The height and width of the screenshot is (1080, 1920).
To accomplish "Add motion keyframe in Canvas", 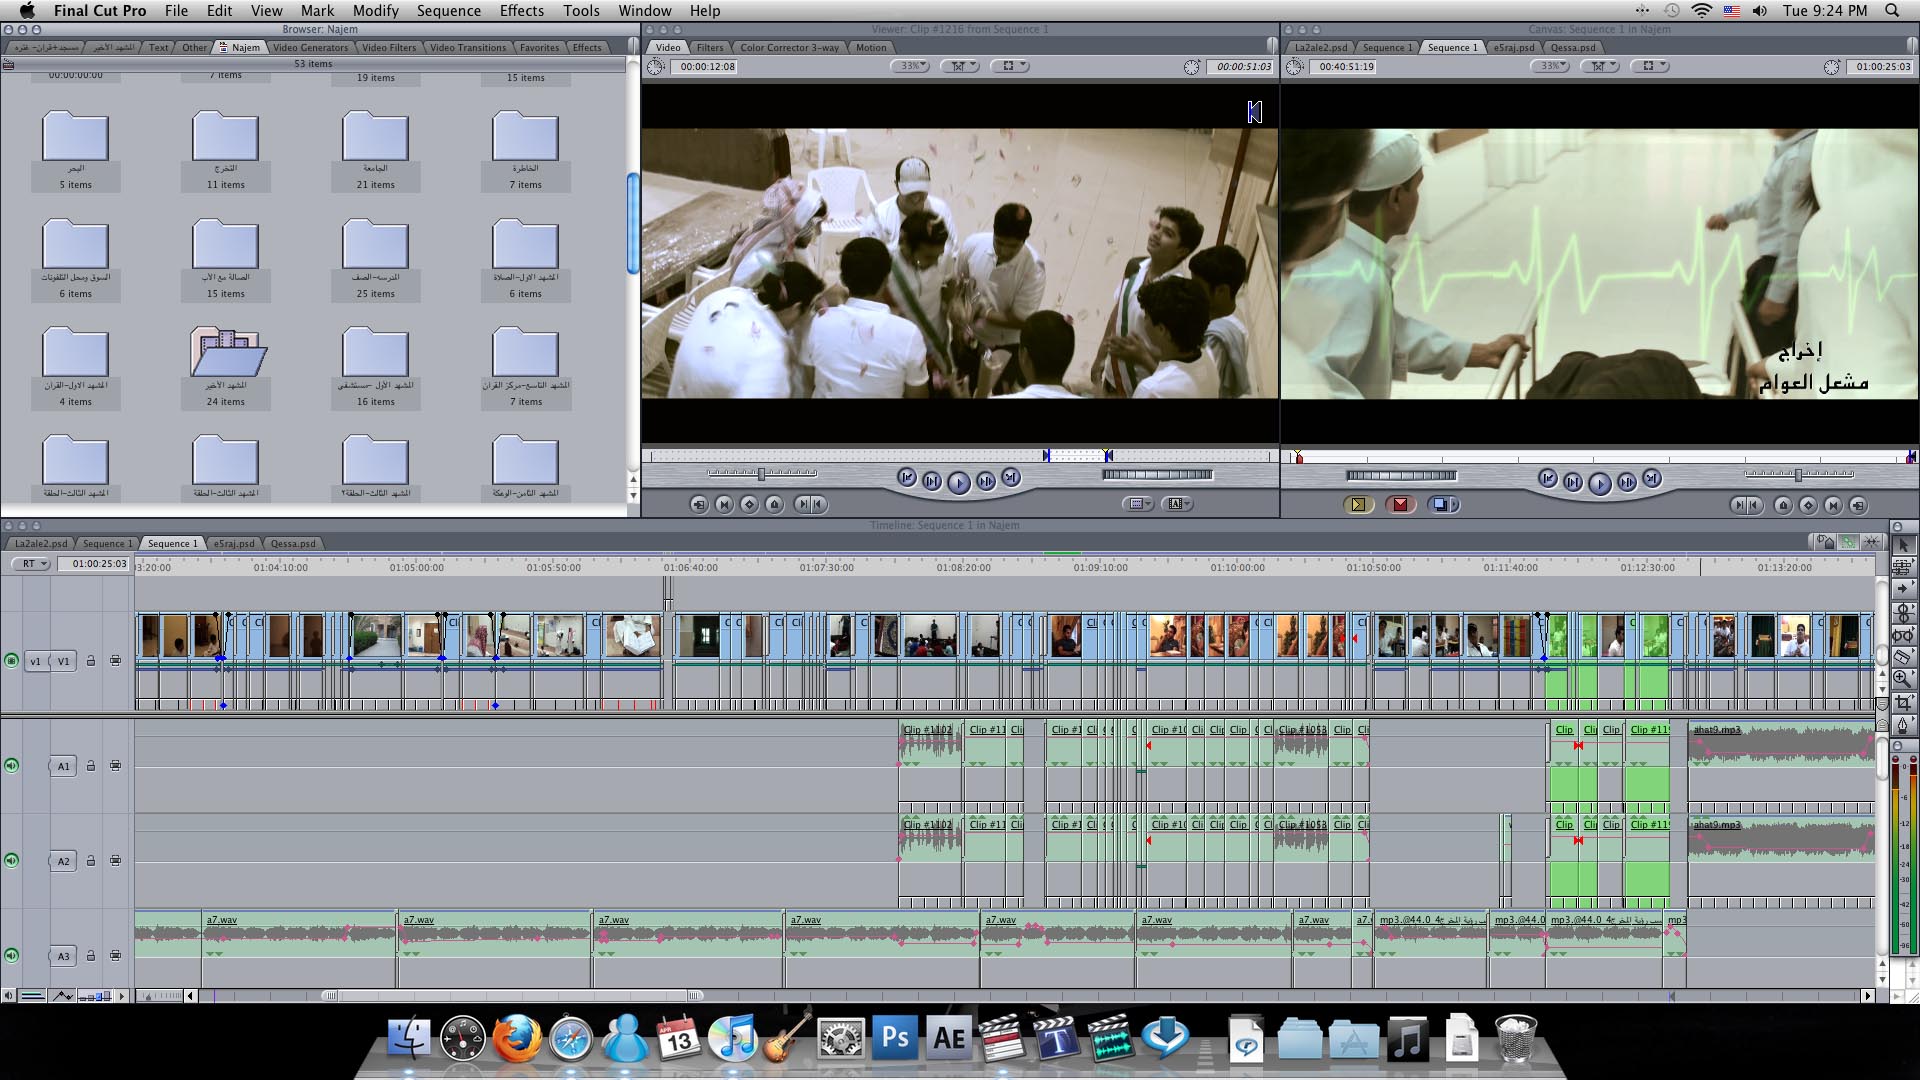I will [1807, 506].
